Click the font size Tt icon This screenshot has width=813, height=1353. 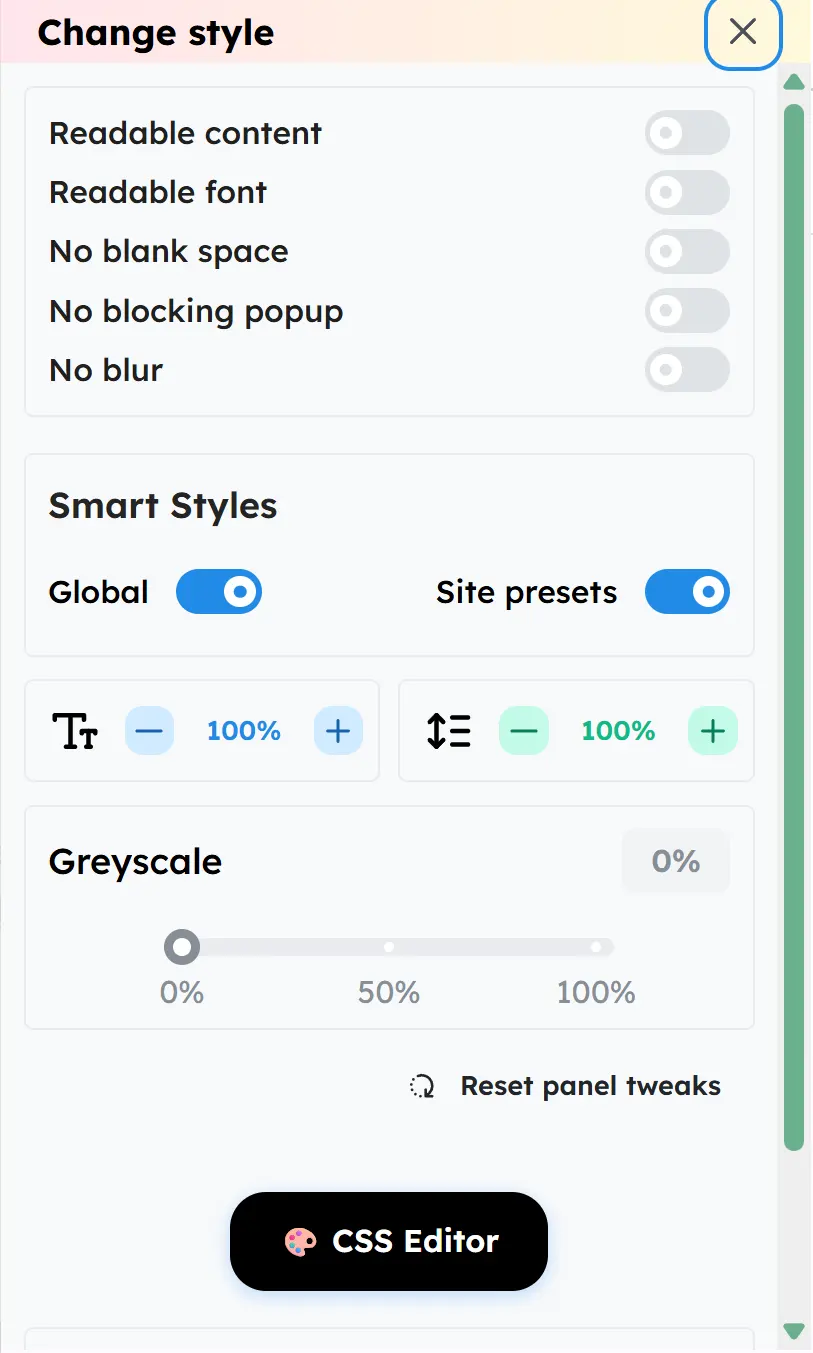(x=75, y=731)
